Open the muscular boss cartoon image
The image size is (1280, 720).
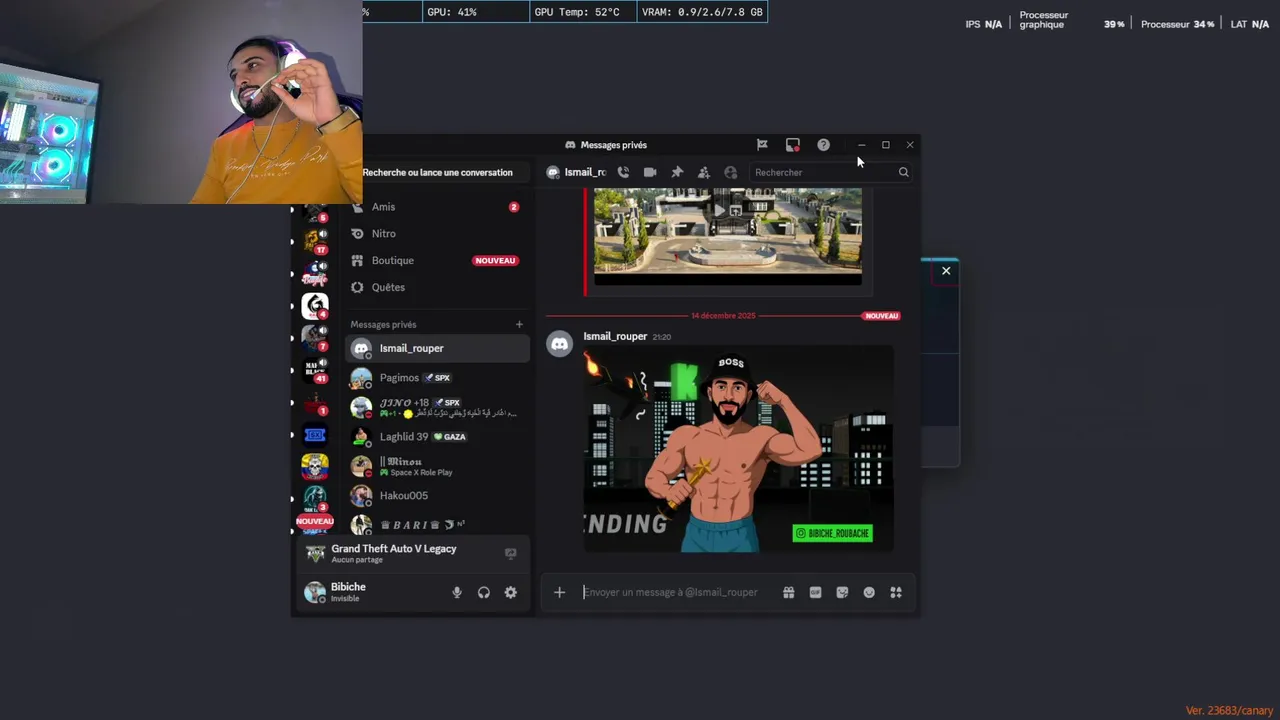click(x=738, y=449)
